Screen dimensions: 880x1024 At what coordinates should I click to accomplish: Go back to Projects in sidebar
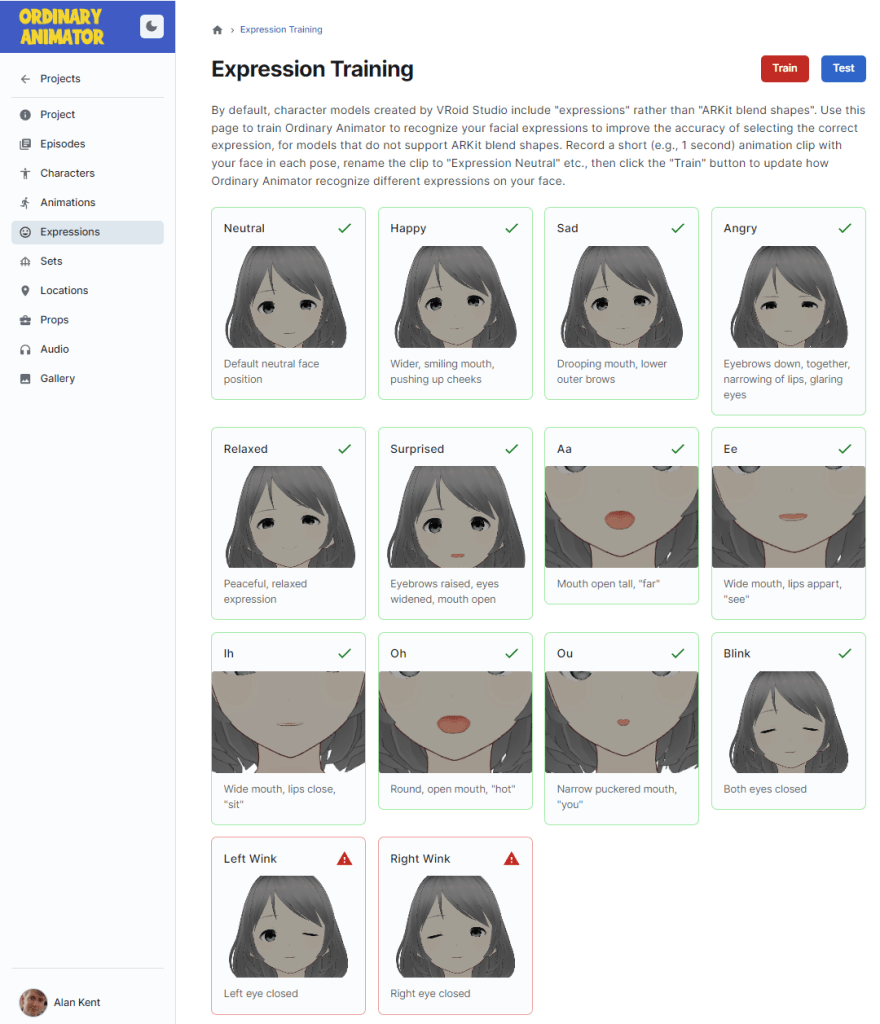[59, 79]
